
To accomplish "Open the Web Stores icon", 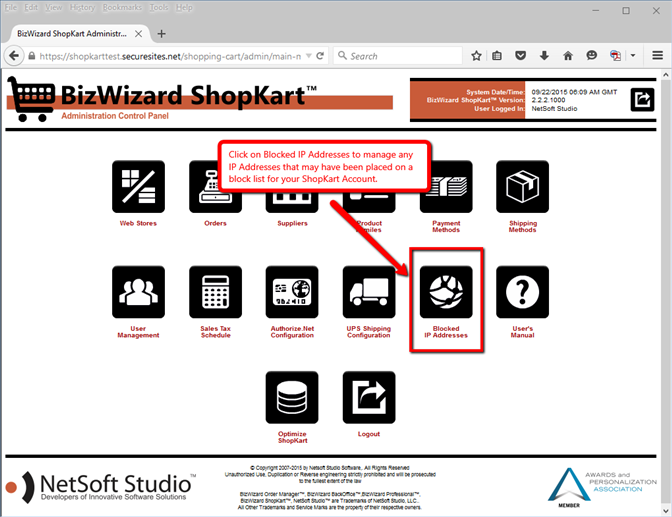I will (138, 186).
